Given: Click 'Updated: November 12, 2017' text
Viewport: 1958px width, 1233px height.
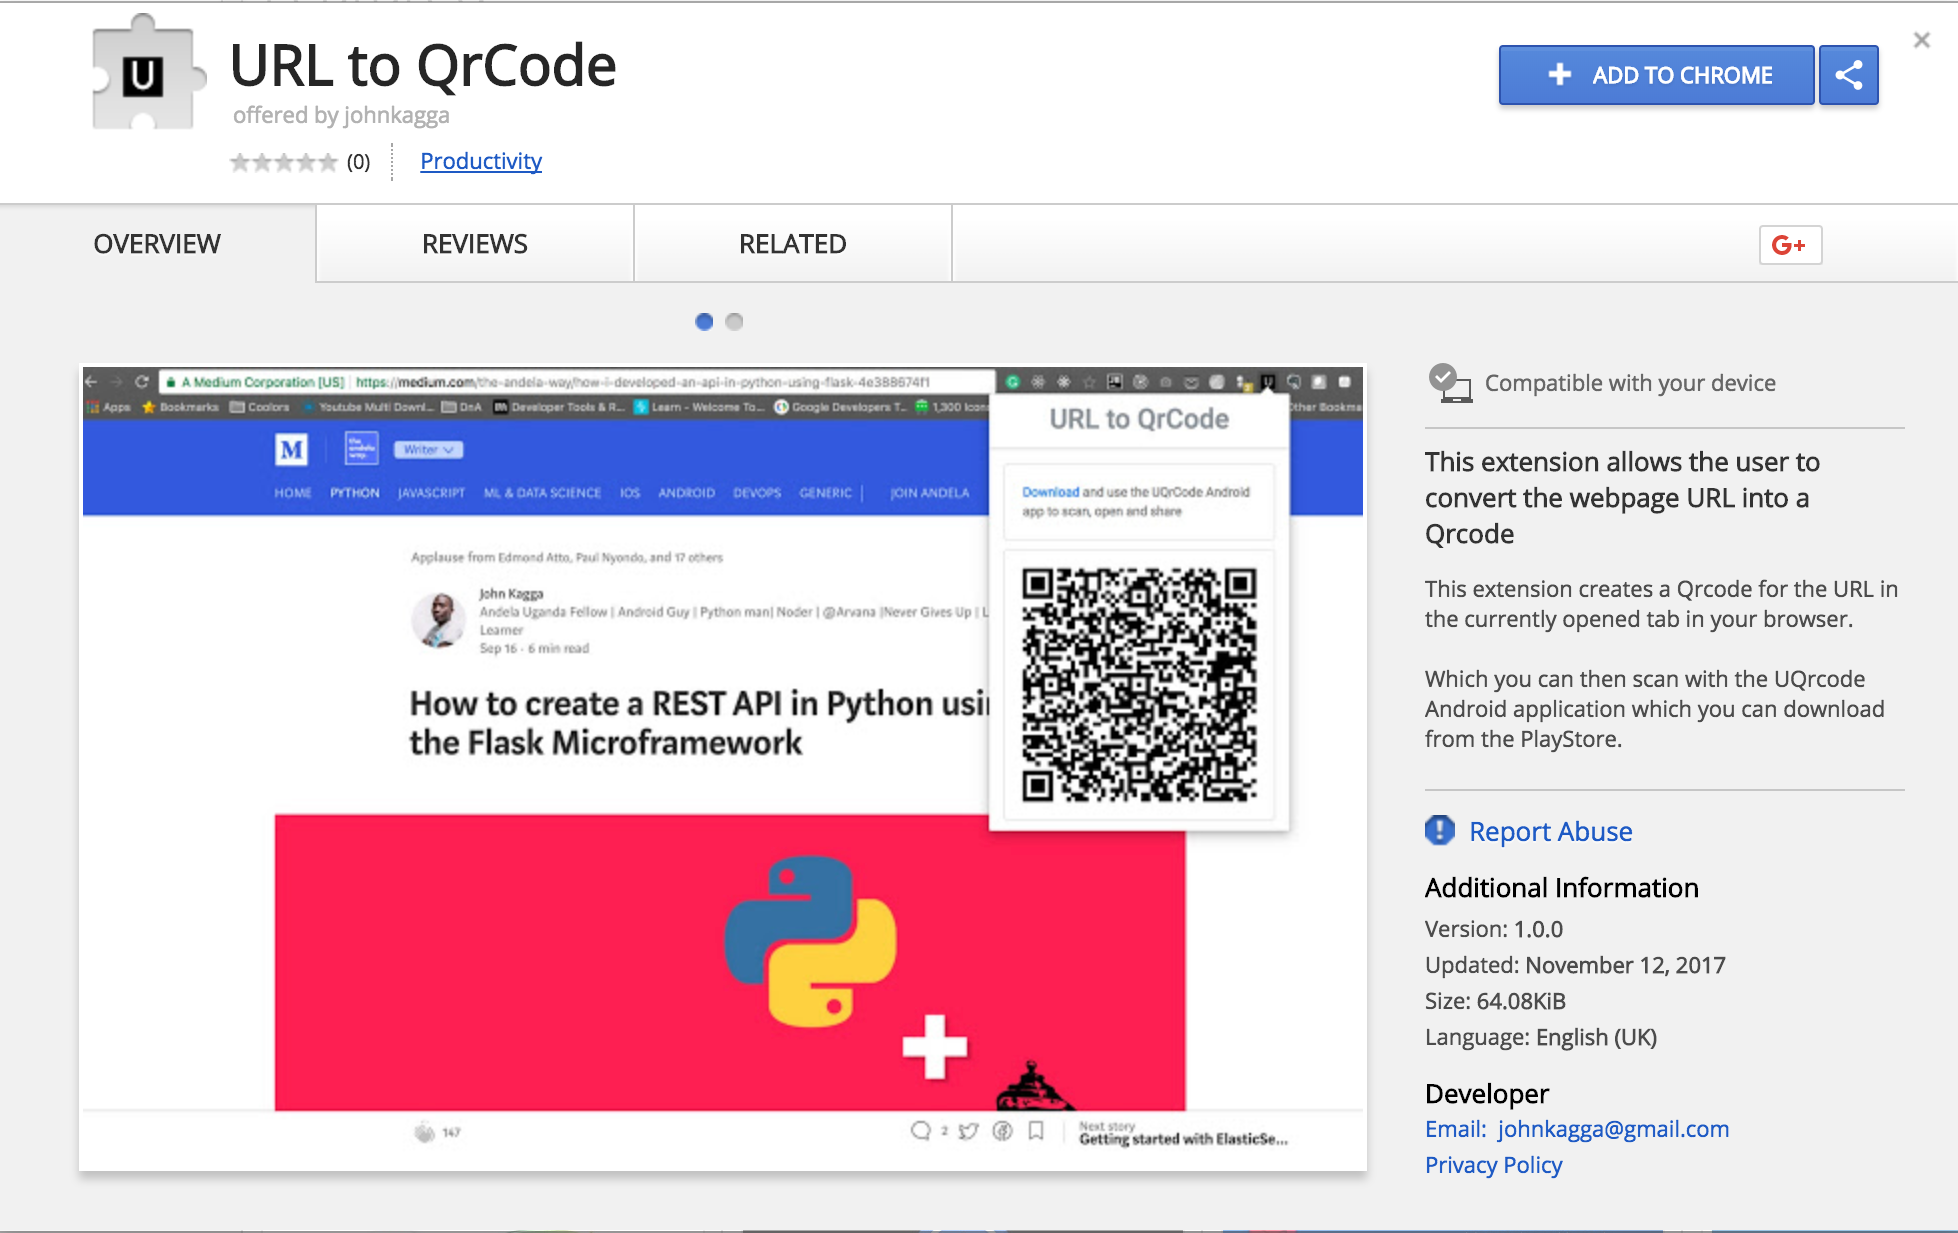Looking at the screenshot, I should pyautogui.click(x=1575, y=965).
